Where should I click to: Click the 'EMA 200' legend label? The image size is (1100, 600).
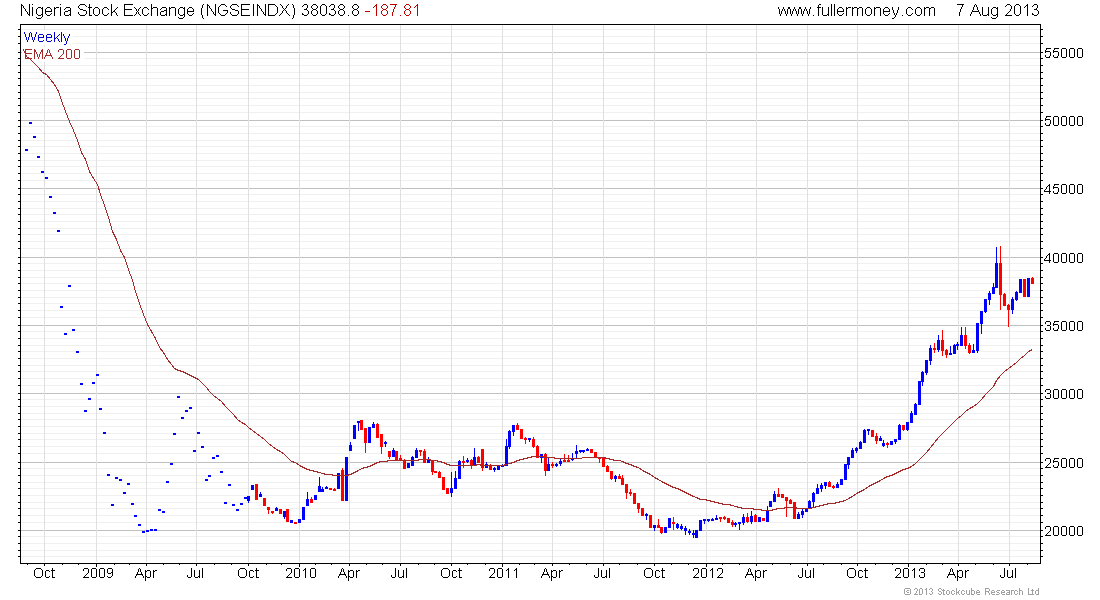[52, 54]
